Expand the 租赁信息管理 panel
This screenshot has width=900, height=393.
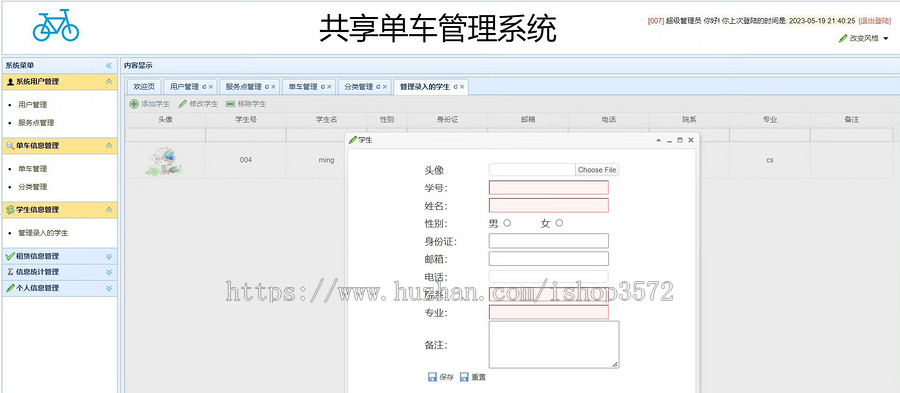[109, 256]
